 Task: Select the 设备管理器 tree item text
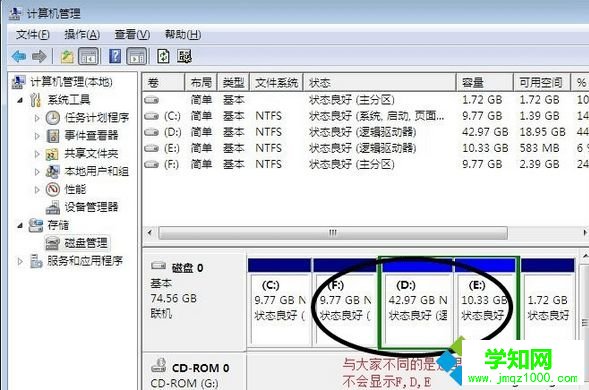pos(91,207)
